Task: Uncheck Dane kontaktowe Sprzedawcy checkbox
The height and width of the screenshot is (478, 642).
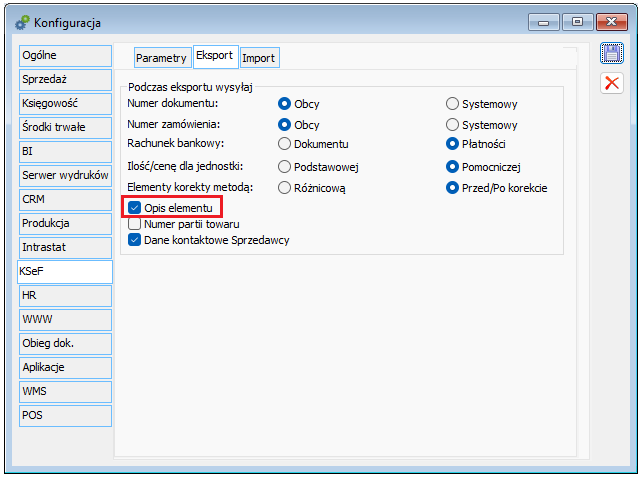Action: [x=135, y=239]
